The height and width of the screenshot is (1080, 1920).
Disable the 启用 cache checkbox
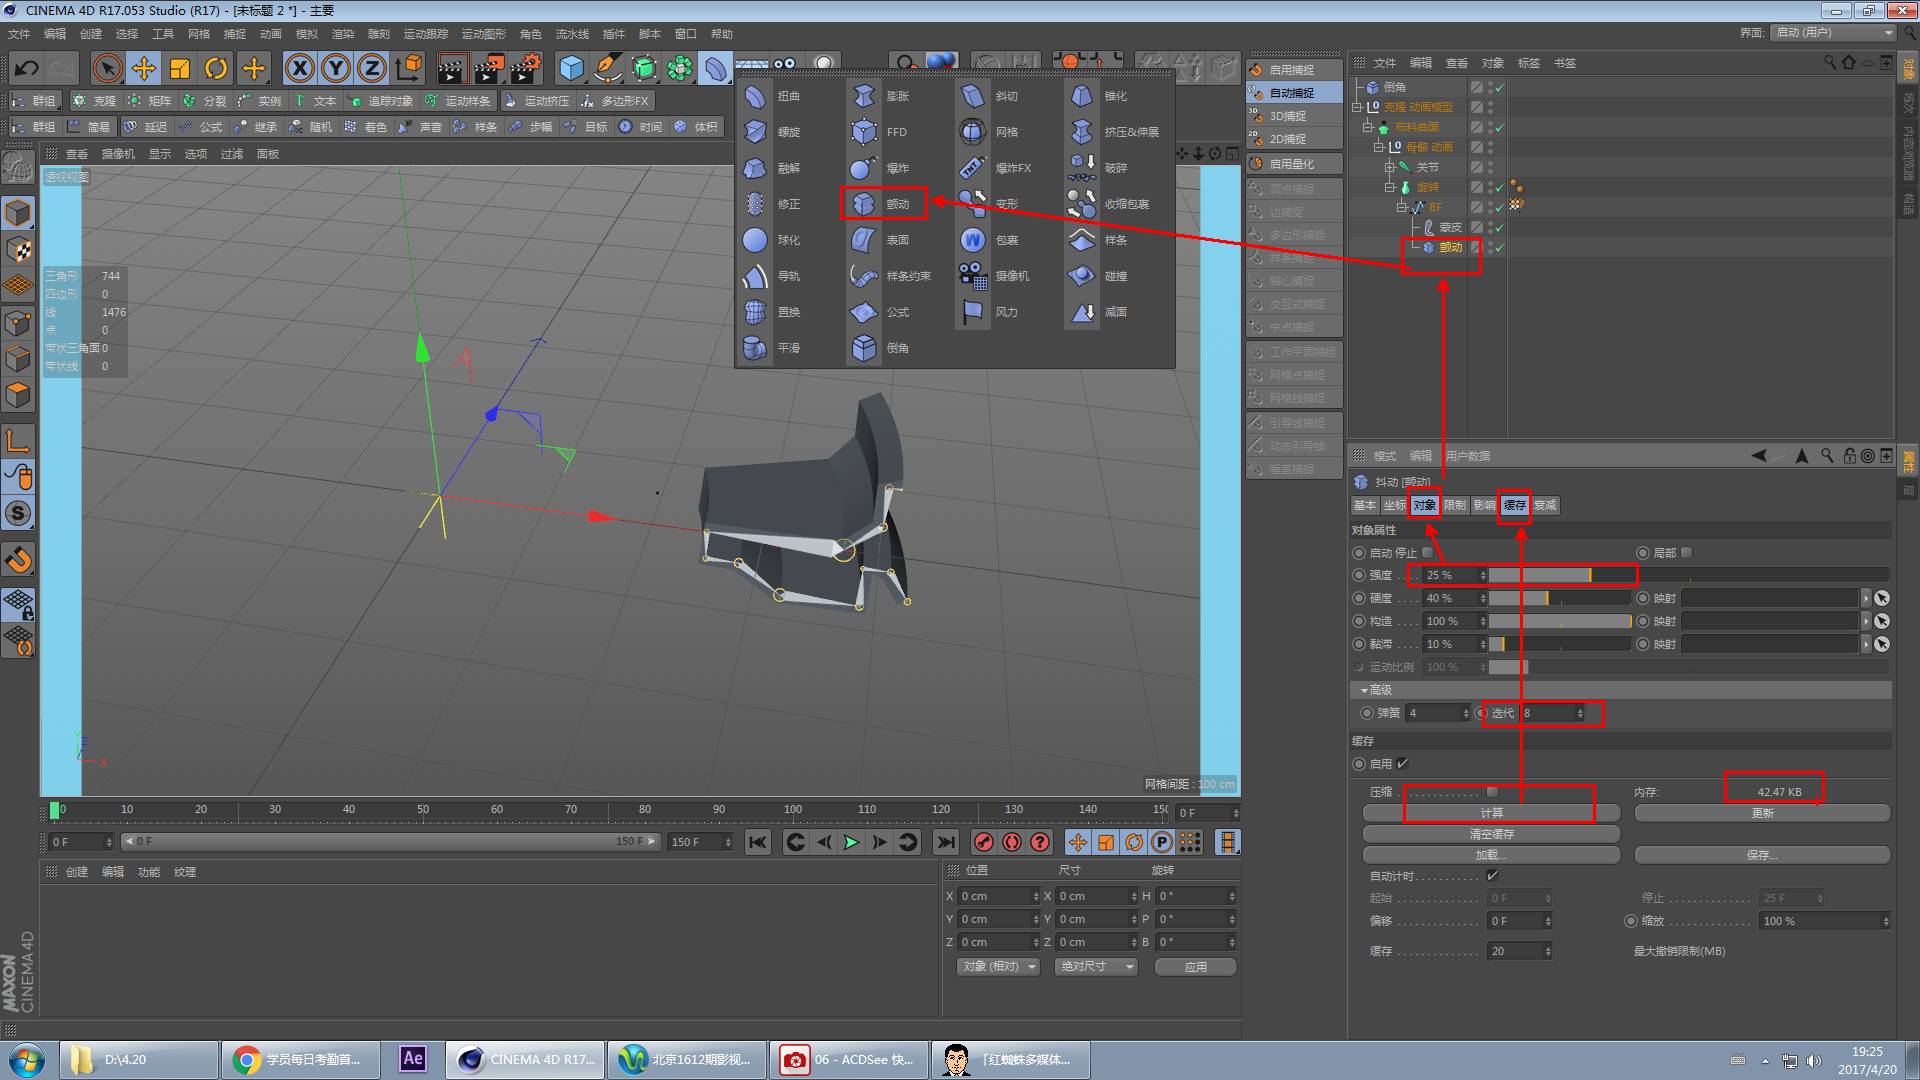(x=1403, y=763)
